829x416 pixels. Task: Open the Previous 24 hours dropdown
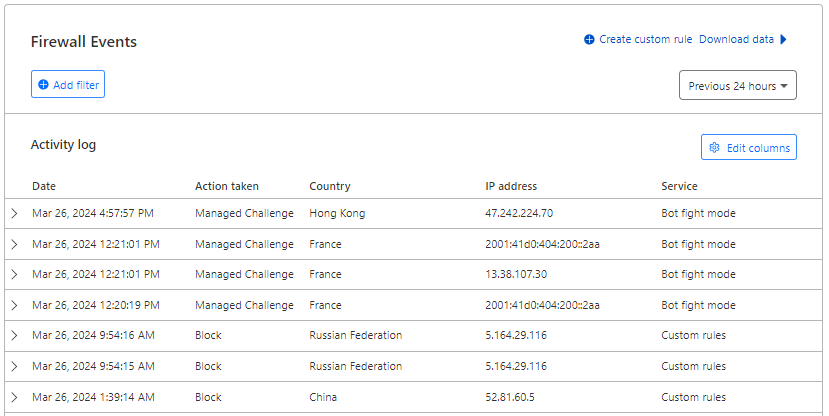tap(738, 85)
